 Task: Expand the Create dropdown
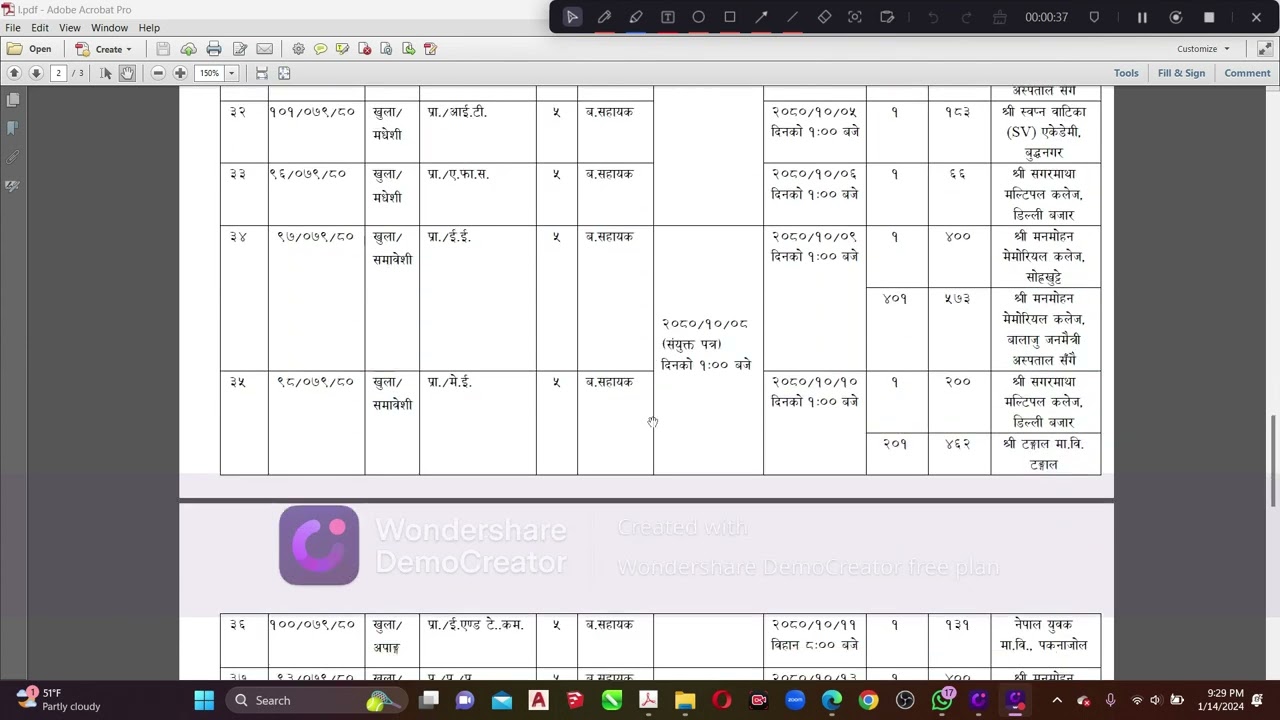pos(103,49)
